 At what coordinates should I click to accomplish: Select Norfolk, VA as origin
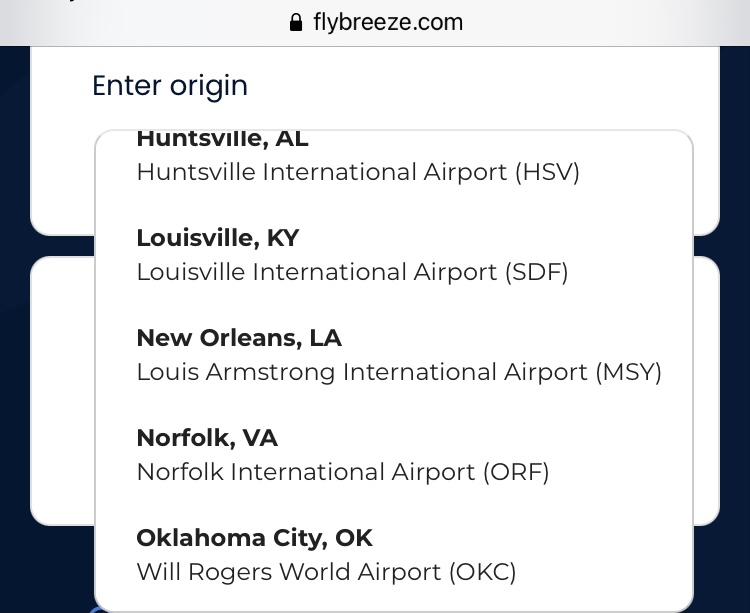pos(207,438)
